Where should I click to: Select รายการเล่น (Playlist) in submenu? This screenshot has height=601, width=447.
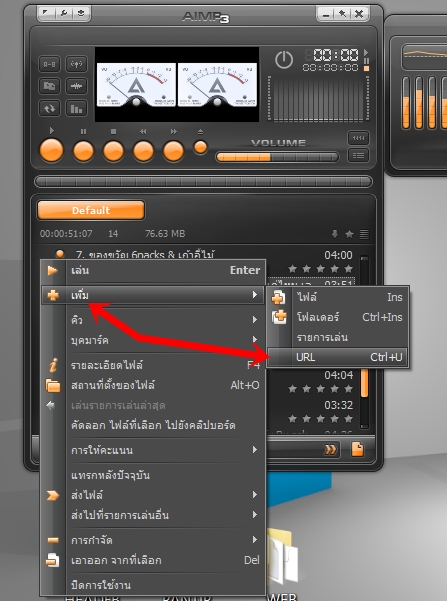point(338,337)
